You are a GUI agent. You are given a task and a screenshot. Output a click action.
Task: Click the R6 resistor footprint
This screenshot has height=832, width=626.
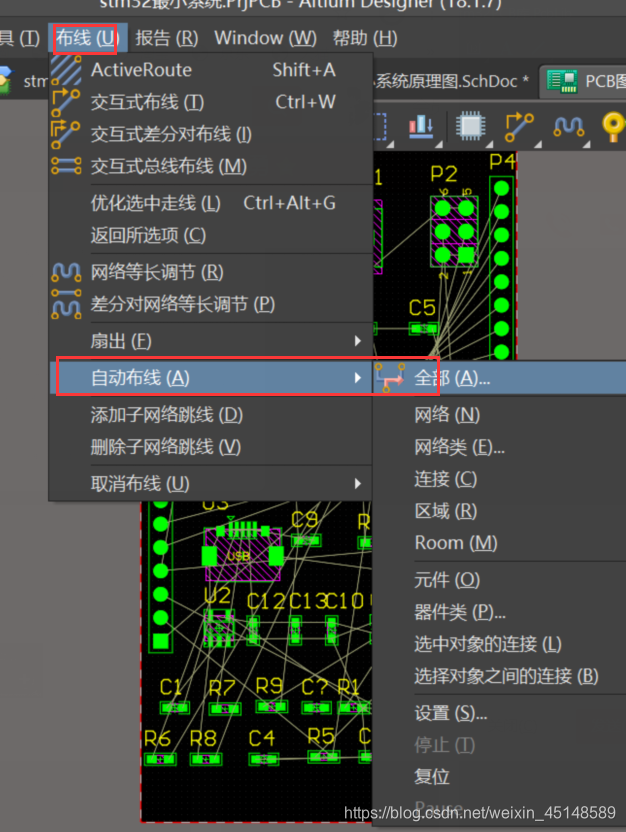pyautogui.click(x=160, y=760)
